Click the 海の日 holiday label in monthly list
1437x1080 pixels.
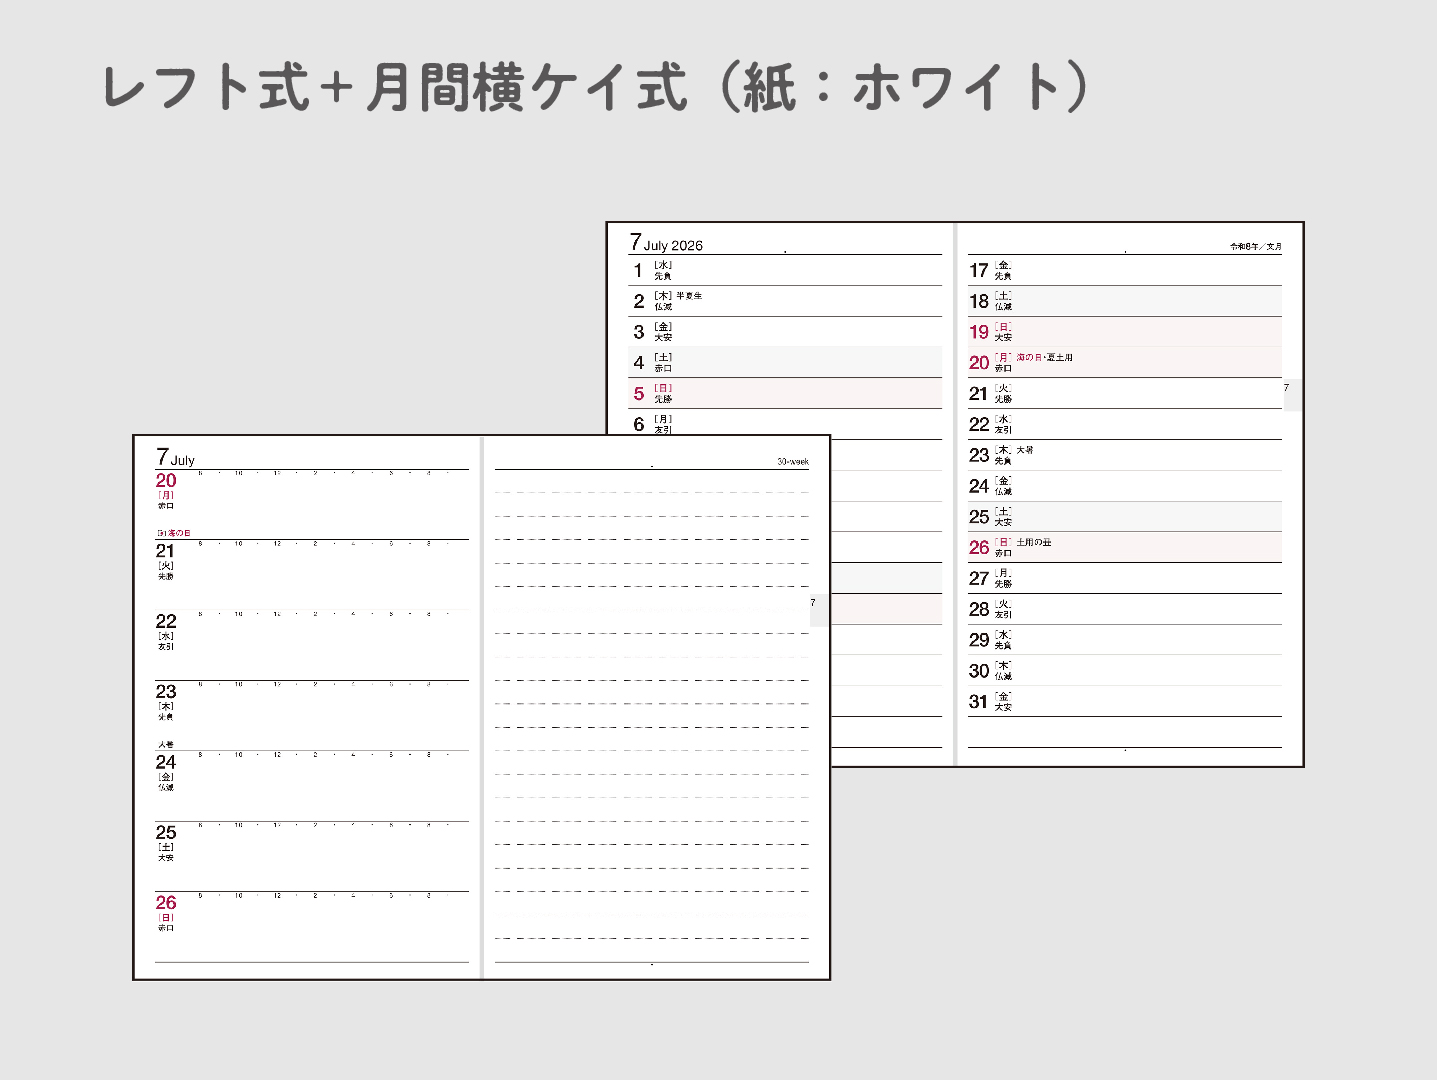1028,357
